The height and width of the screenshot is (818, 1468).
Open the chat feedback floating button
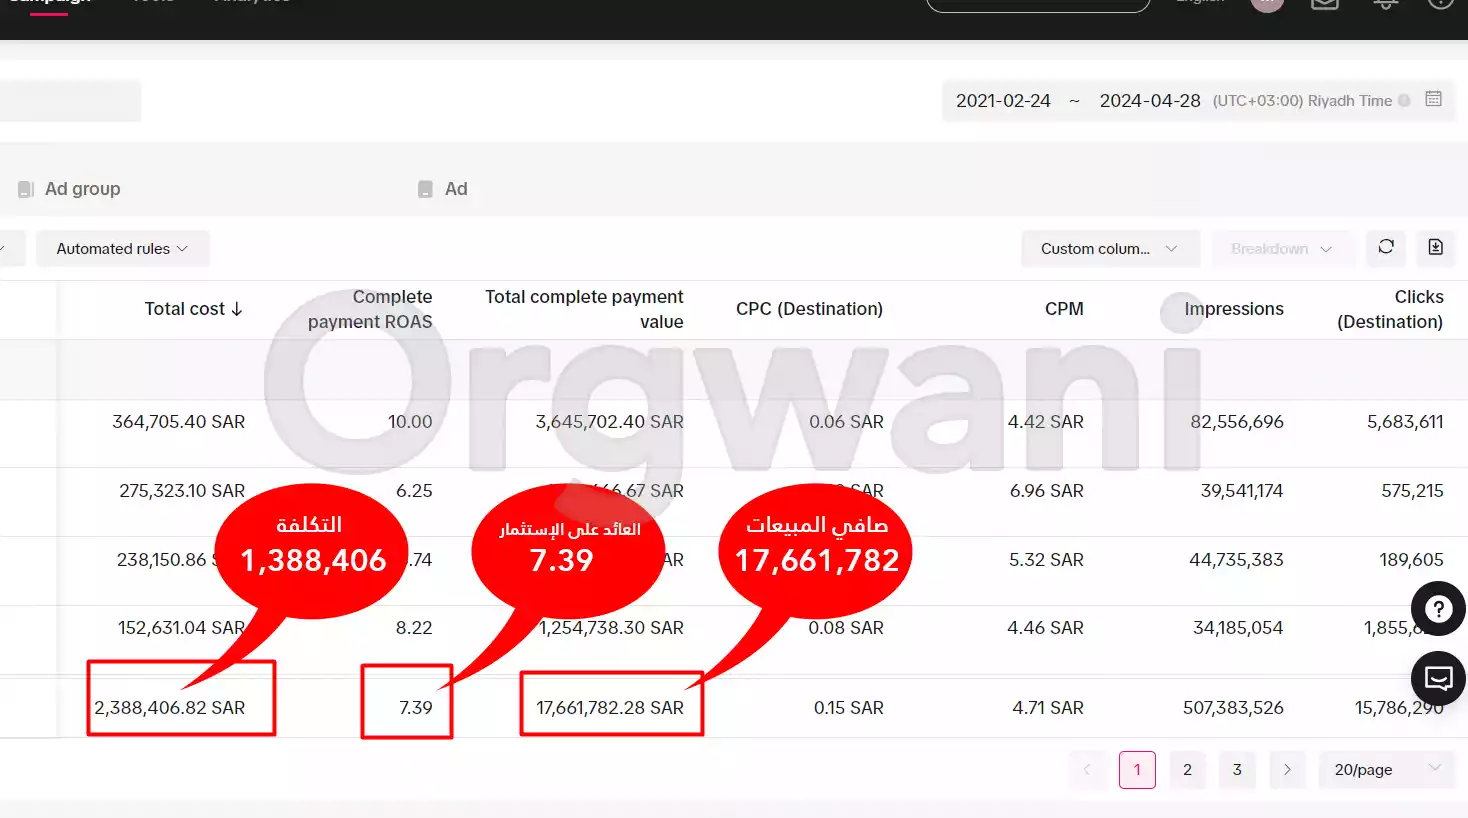tap(1438, 678)
